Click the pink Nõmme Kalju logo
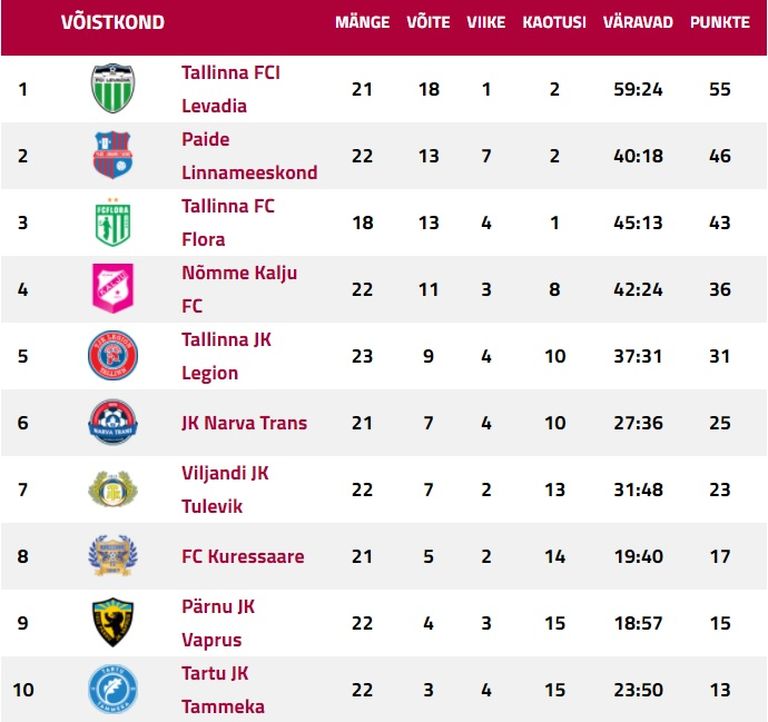The image size is (768, 722). (113, 289)
